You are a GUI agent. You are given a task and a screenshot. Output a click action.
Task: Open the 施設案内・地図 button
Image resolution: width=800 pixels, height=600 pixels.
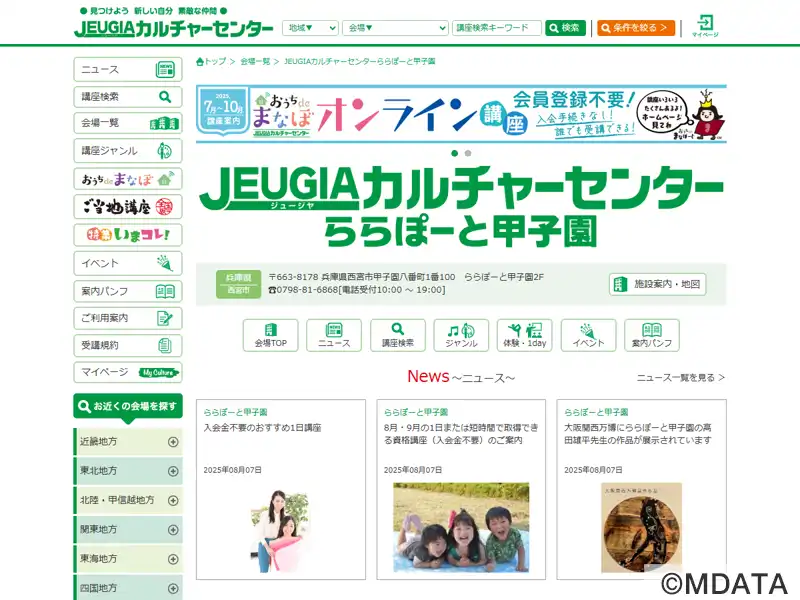click(657, 284)
